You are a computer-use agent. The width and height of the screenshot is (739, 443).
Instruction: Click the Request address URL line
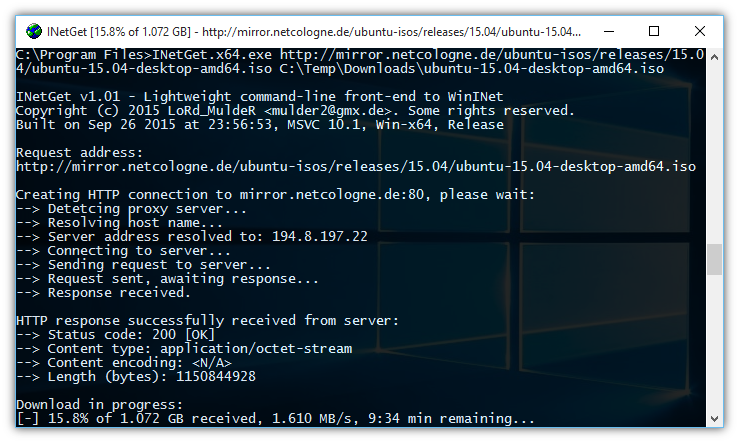coord(355,166)
